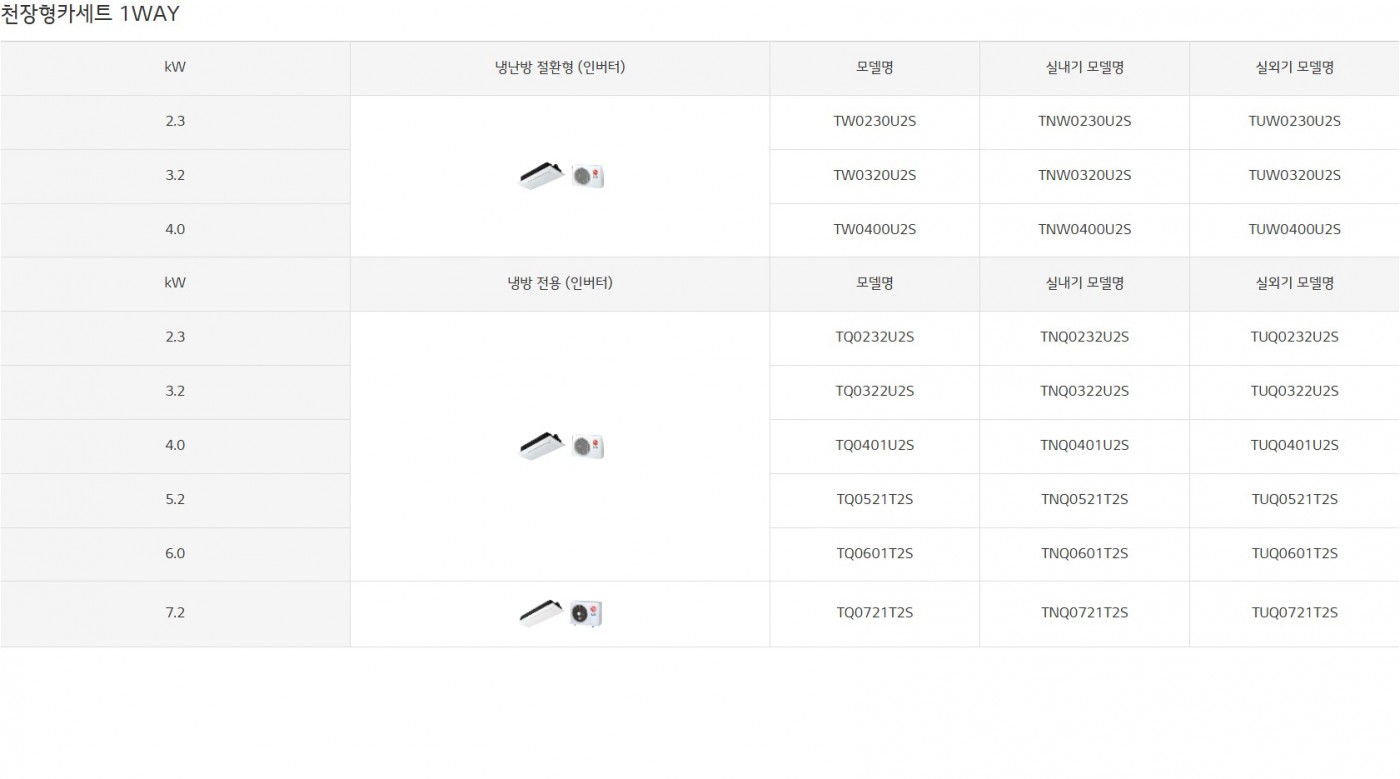Click outdoor unit model TUQ0521T2S
Screen dimensions: 1400x779
1294,499
